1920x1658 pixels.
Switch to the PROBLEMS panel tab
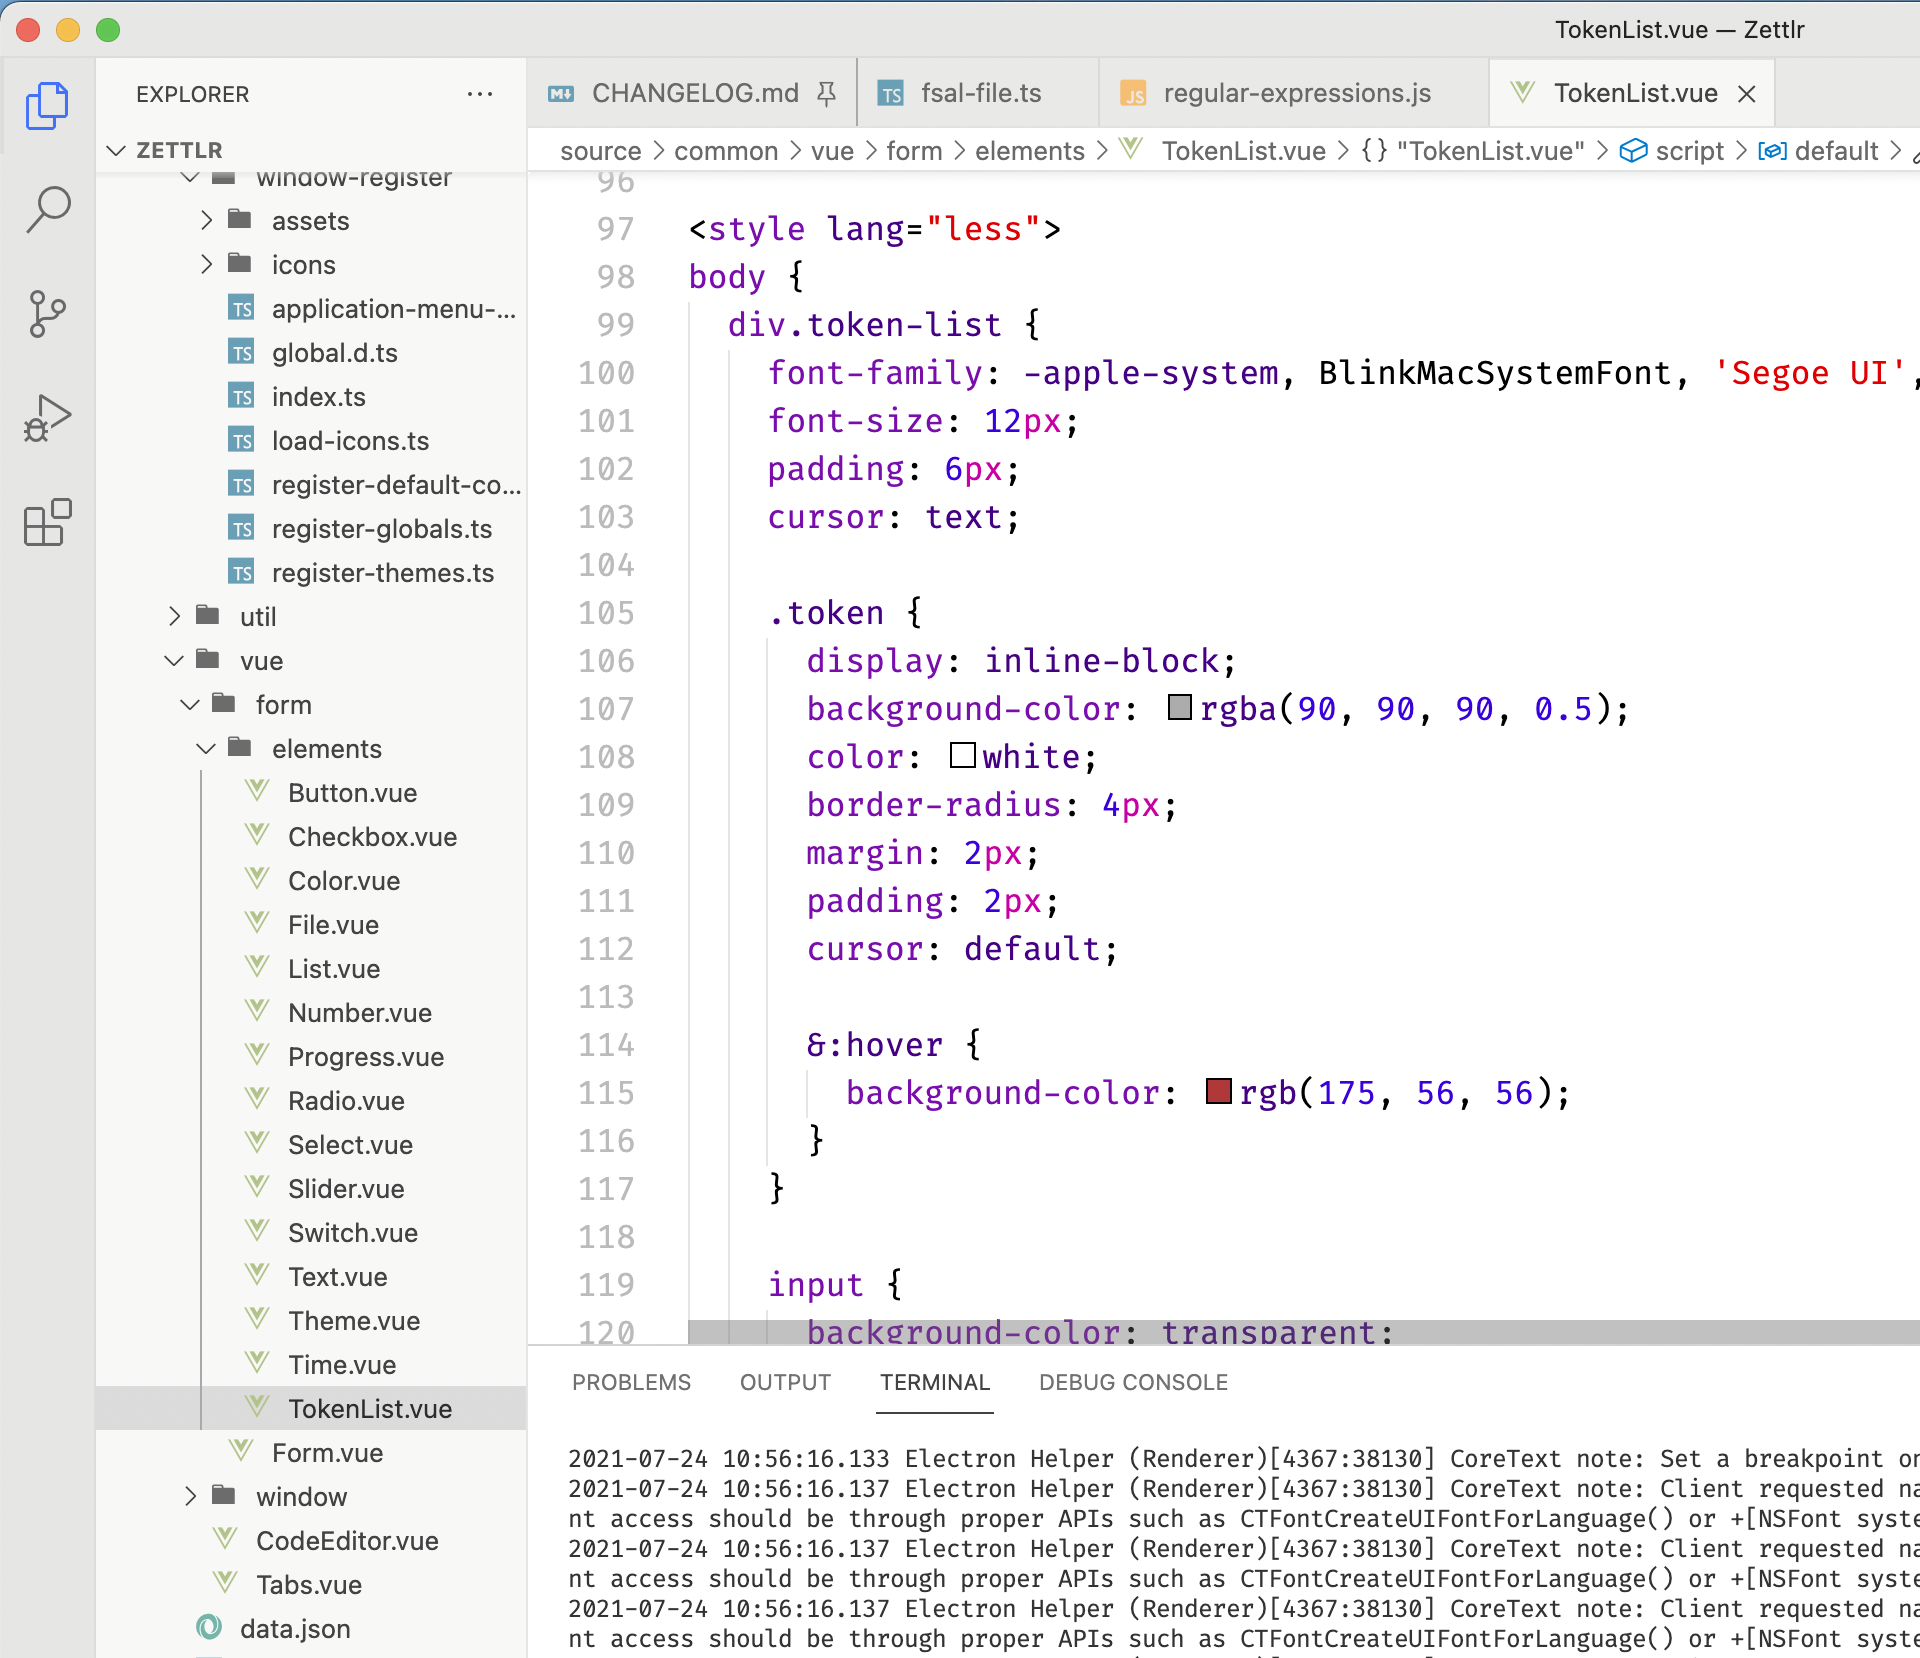tap(631, 1382)
